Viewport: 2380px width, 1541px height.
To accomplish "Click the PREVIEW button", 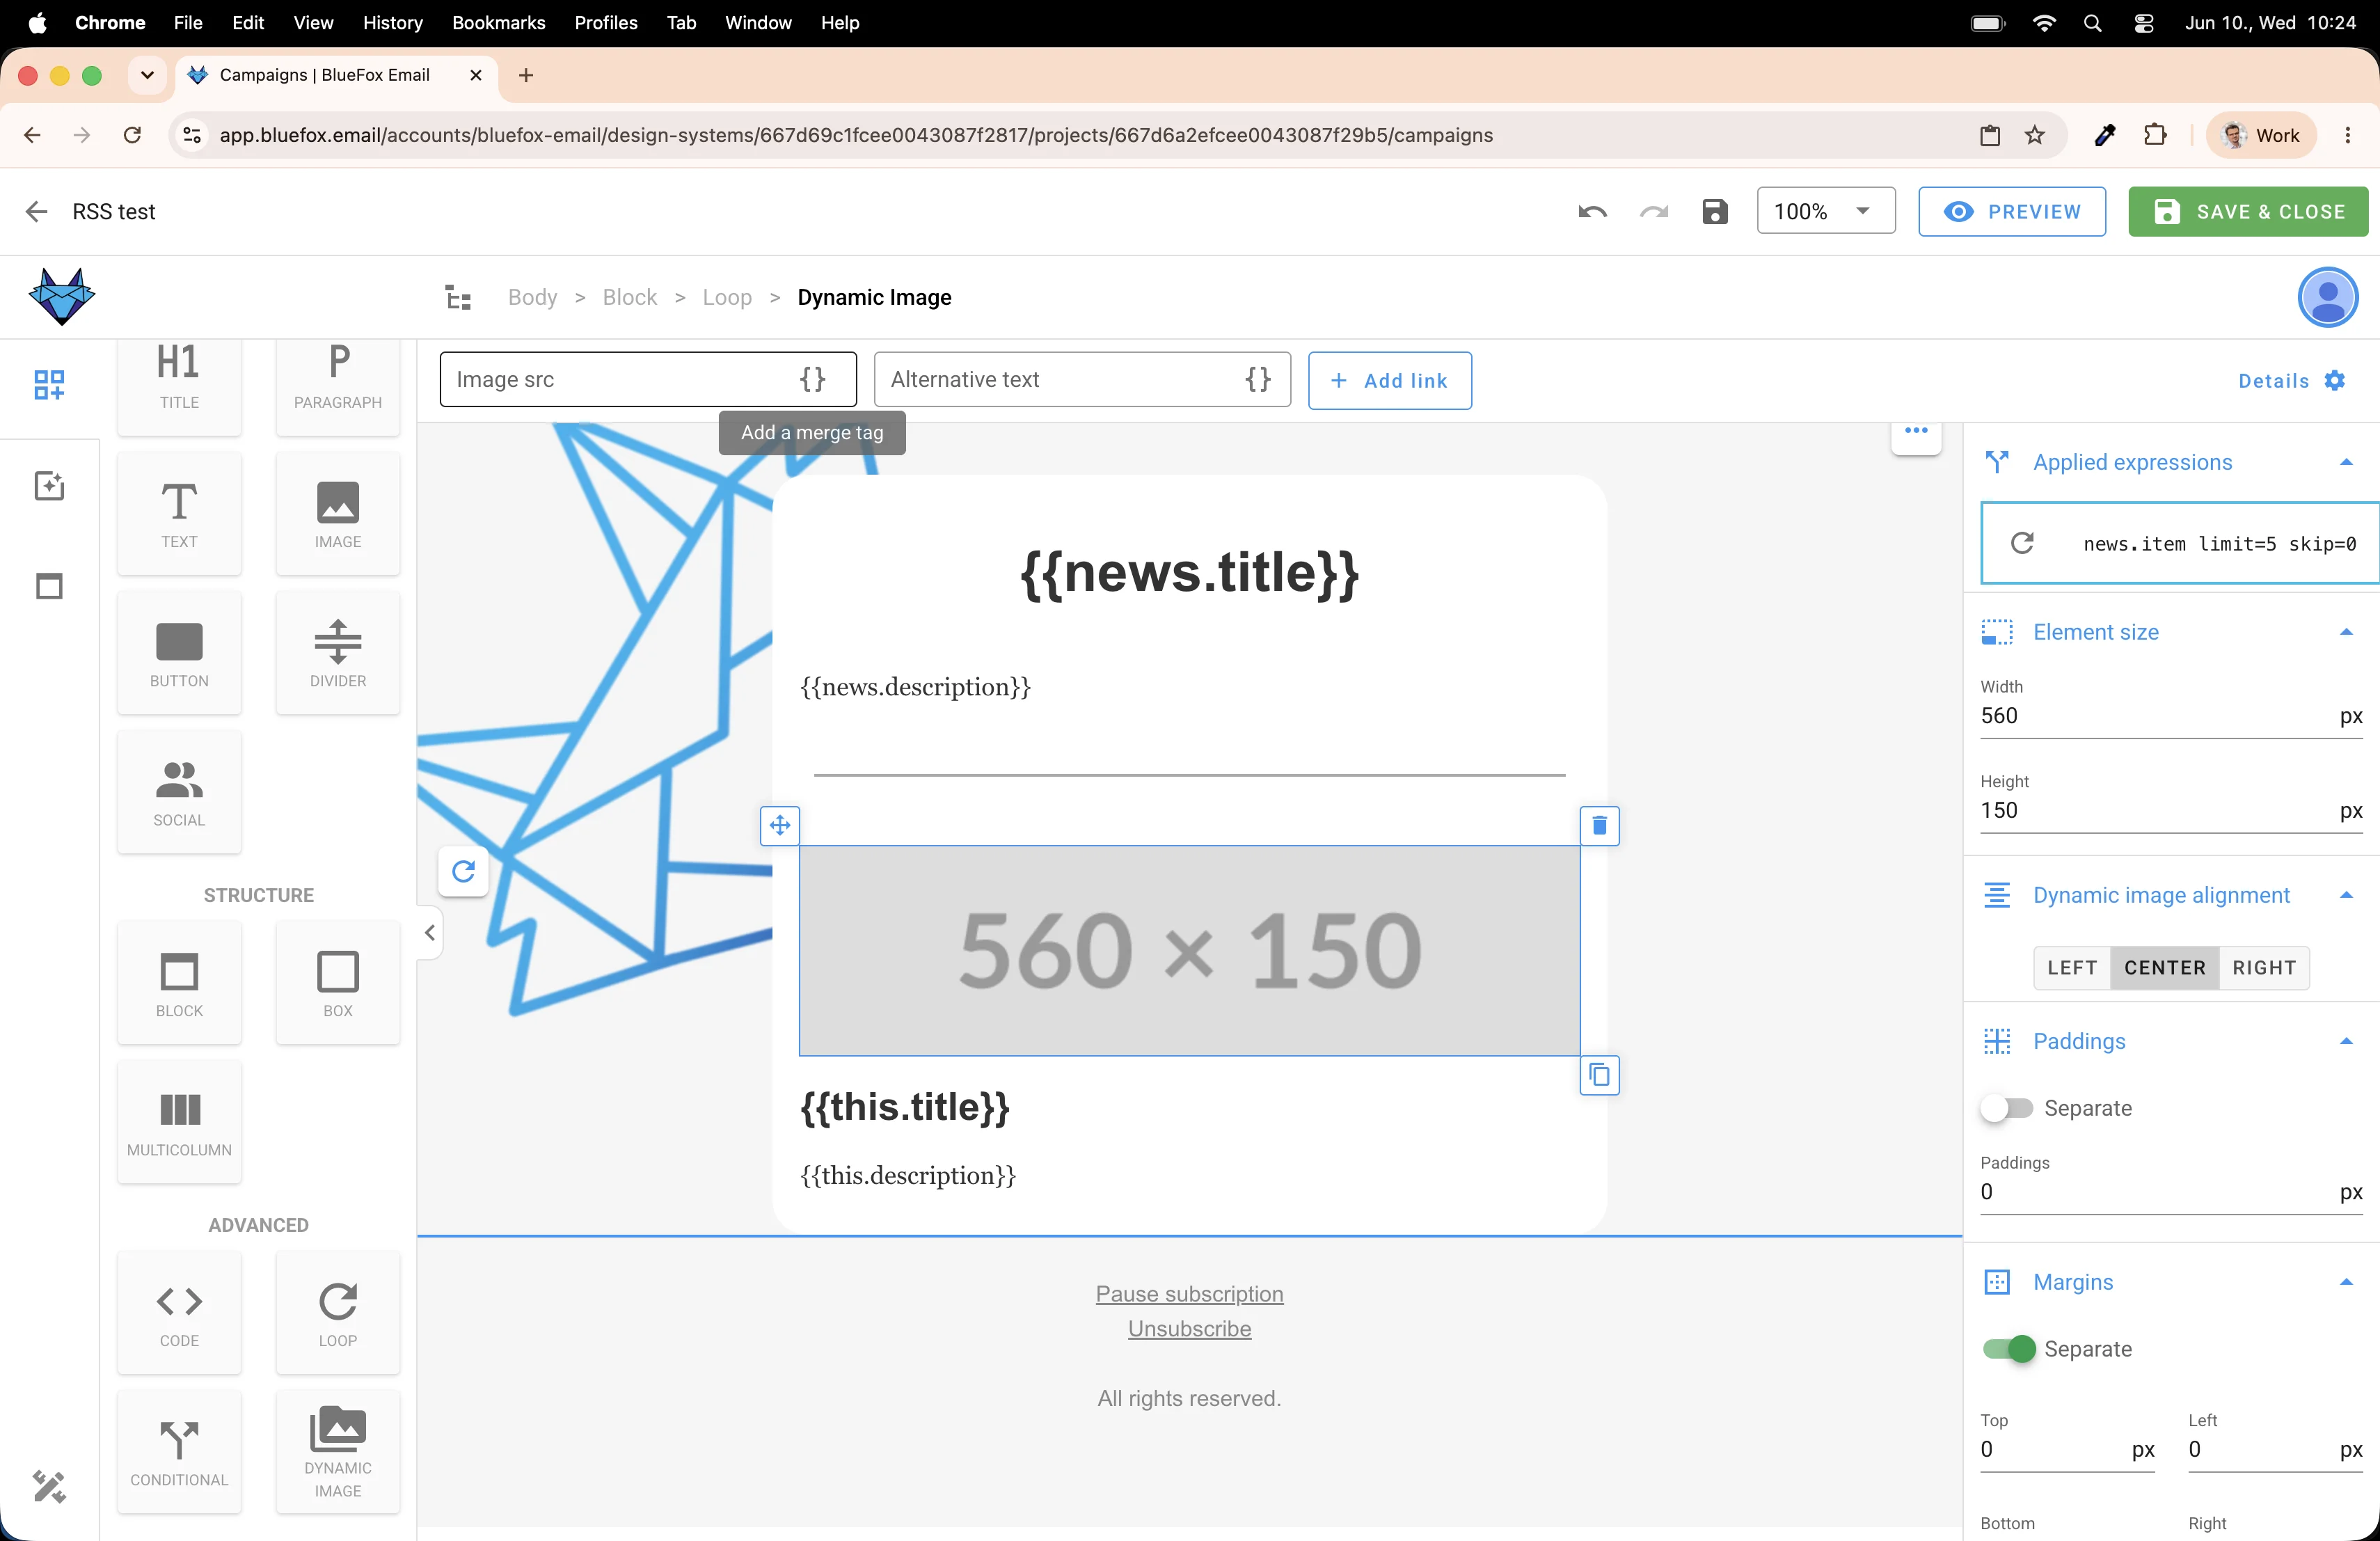I will (x=2011, y=212).
